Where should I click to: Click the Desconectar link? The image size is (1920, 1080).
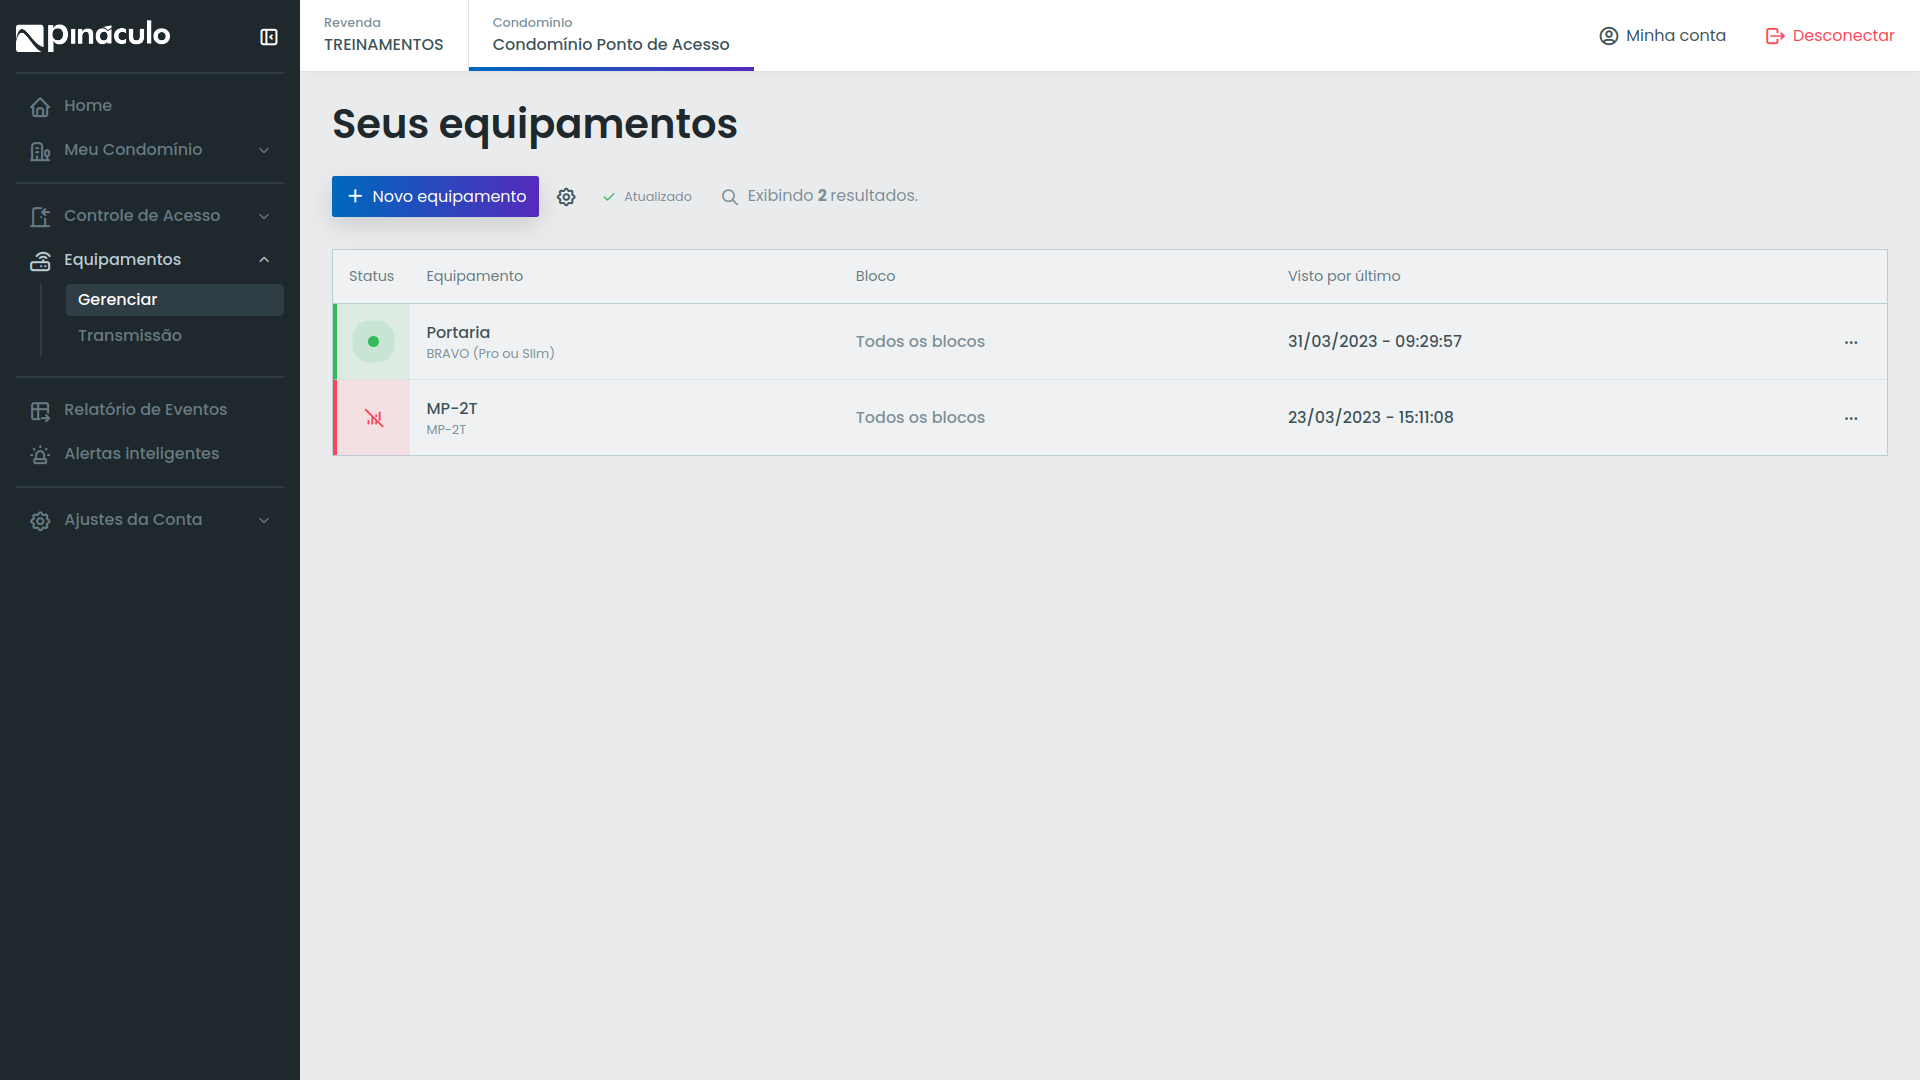[1841, 35]
